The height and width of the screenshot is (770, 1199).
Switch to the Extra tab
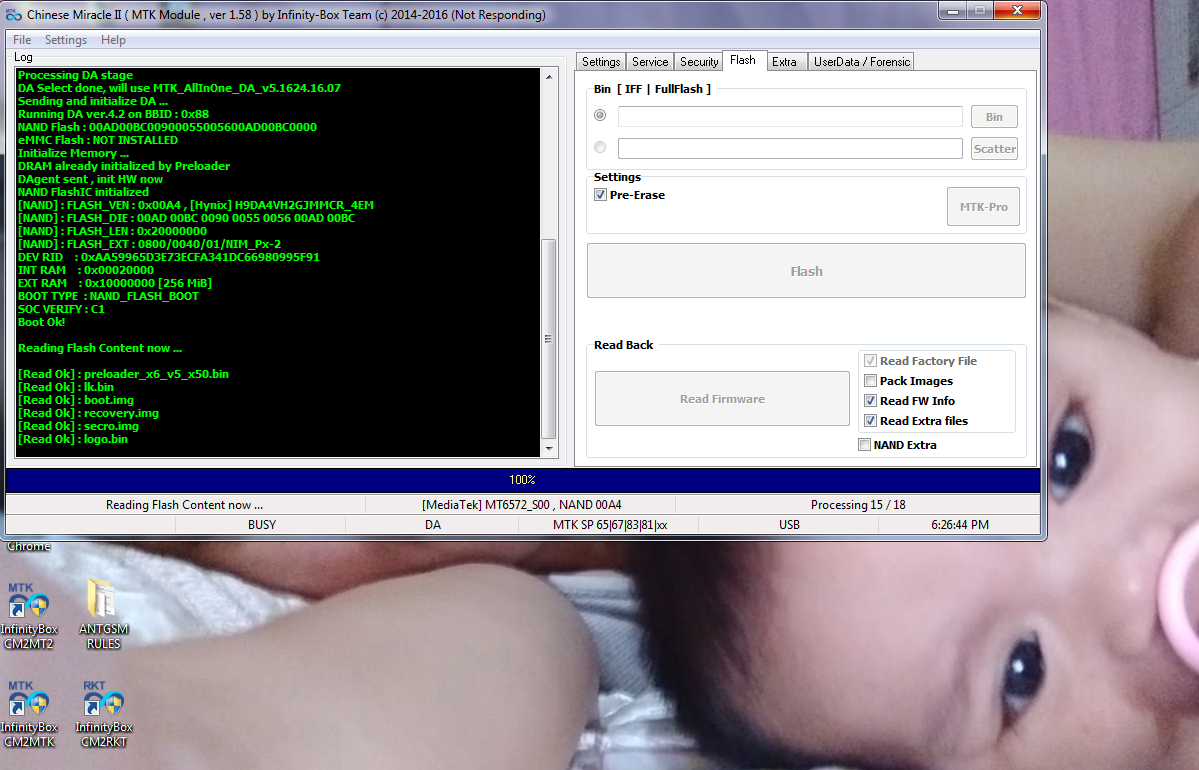[x=785, y=62]
